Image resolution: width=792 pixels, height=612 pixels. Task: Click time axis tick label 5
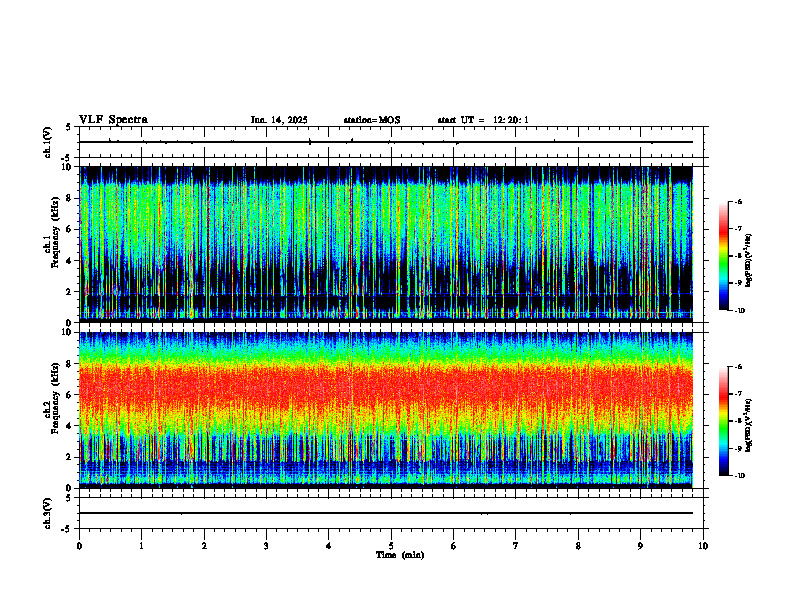391,546
